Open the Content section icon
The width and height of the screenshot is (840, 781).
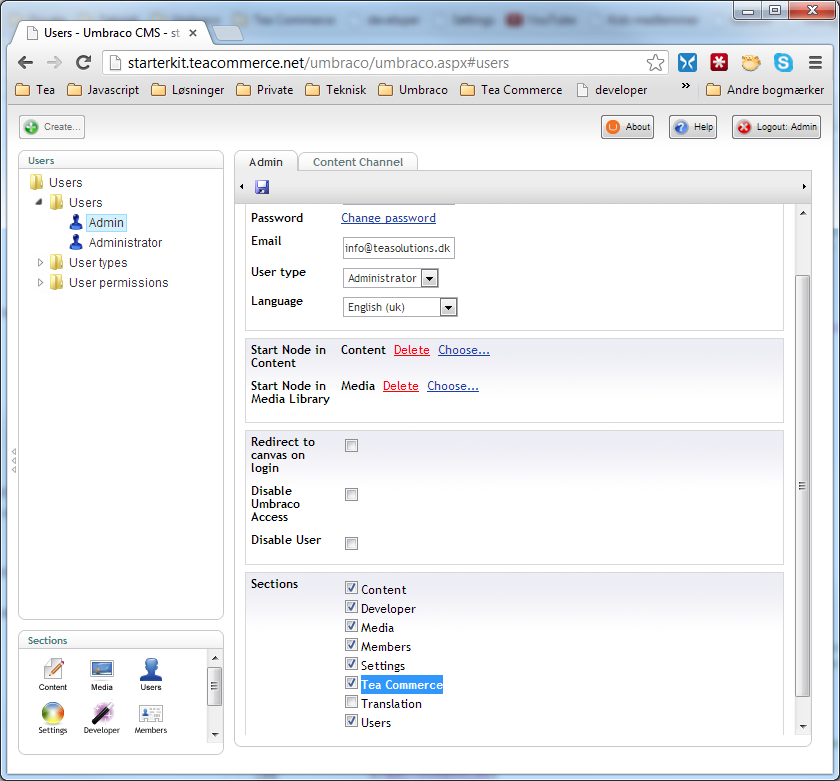pyautogui.click(x=52, y=674)
